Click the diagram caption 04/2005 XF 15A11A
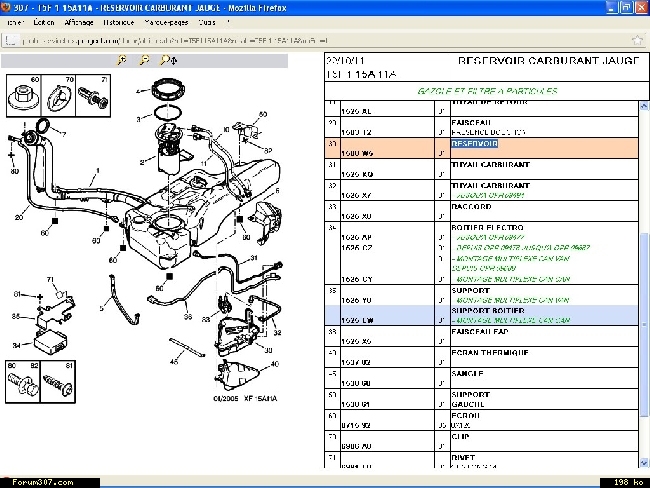The width and height of the screenshot is (650, 488). pos(245,398)
